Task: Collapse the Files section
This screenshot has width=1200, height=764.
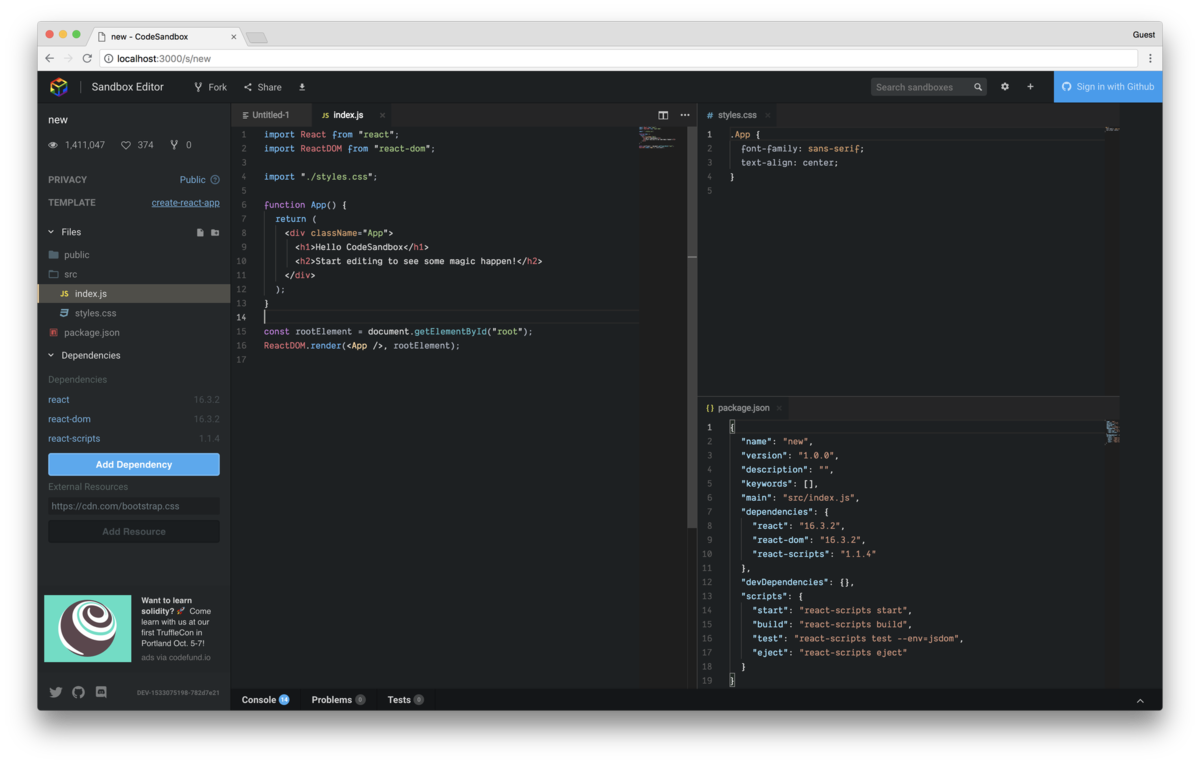Action: coord(51,231)
